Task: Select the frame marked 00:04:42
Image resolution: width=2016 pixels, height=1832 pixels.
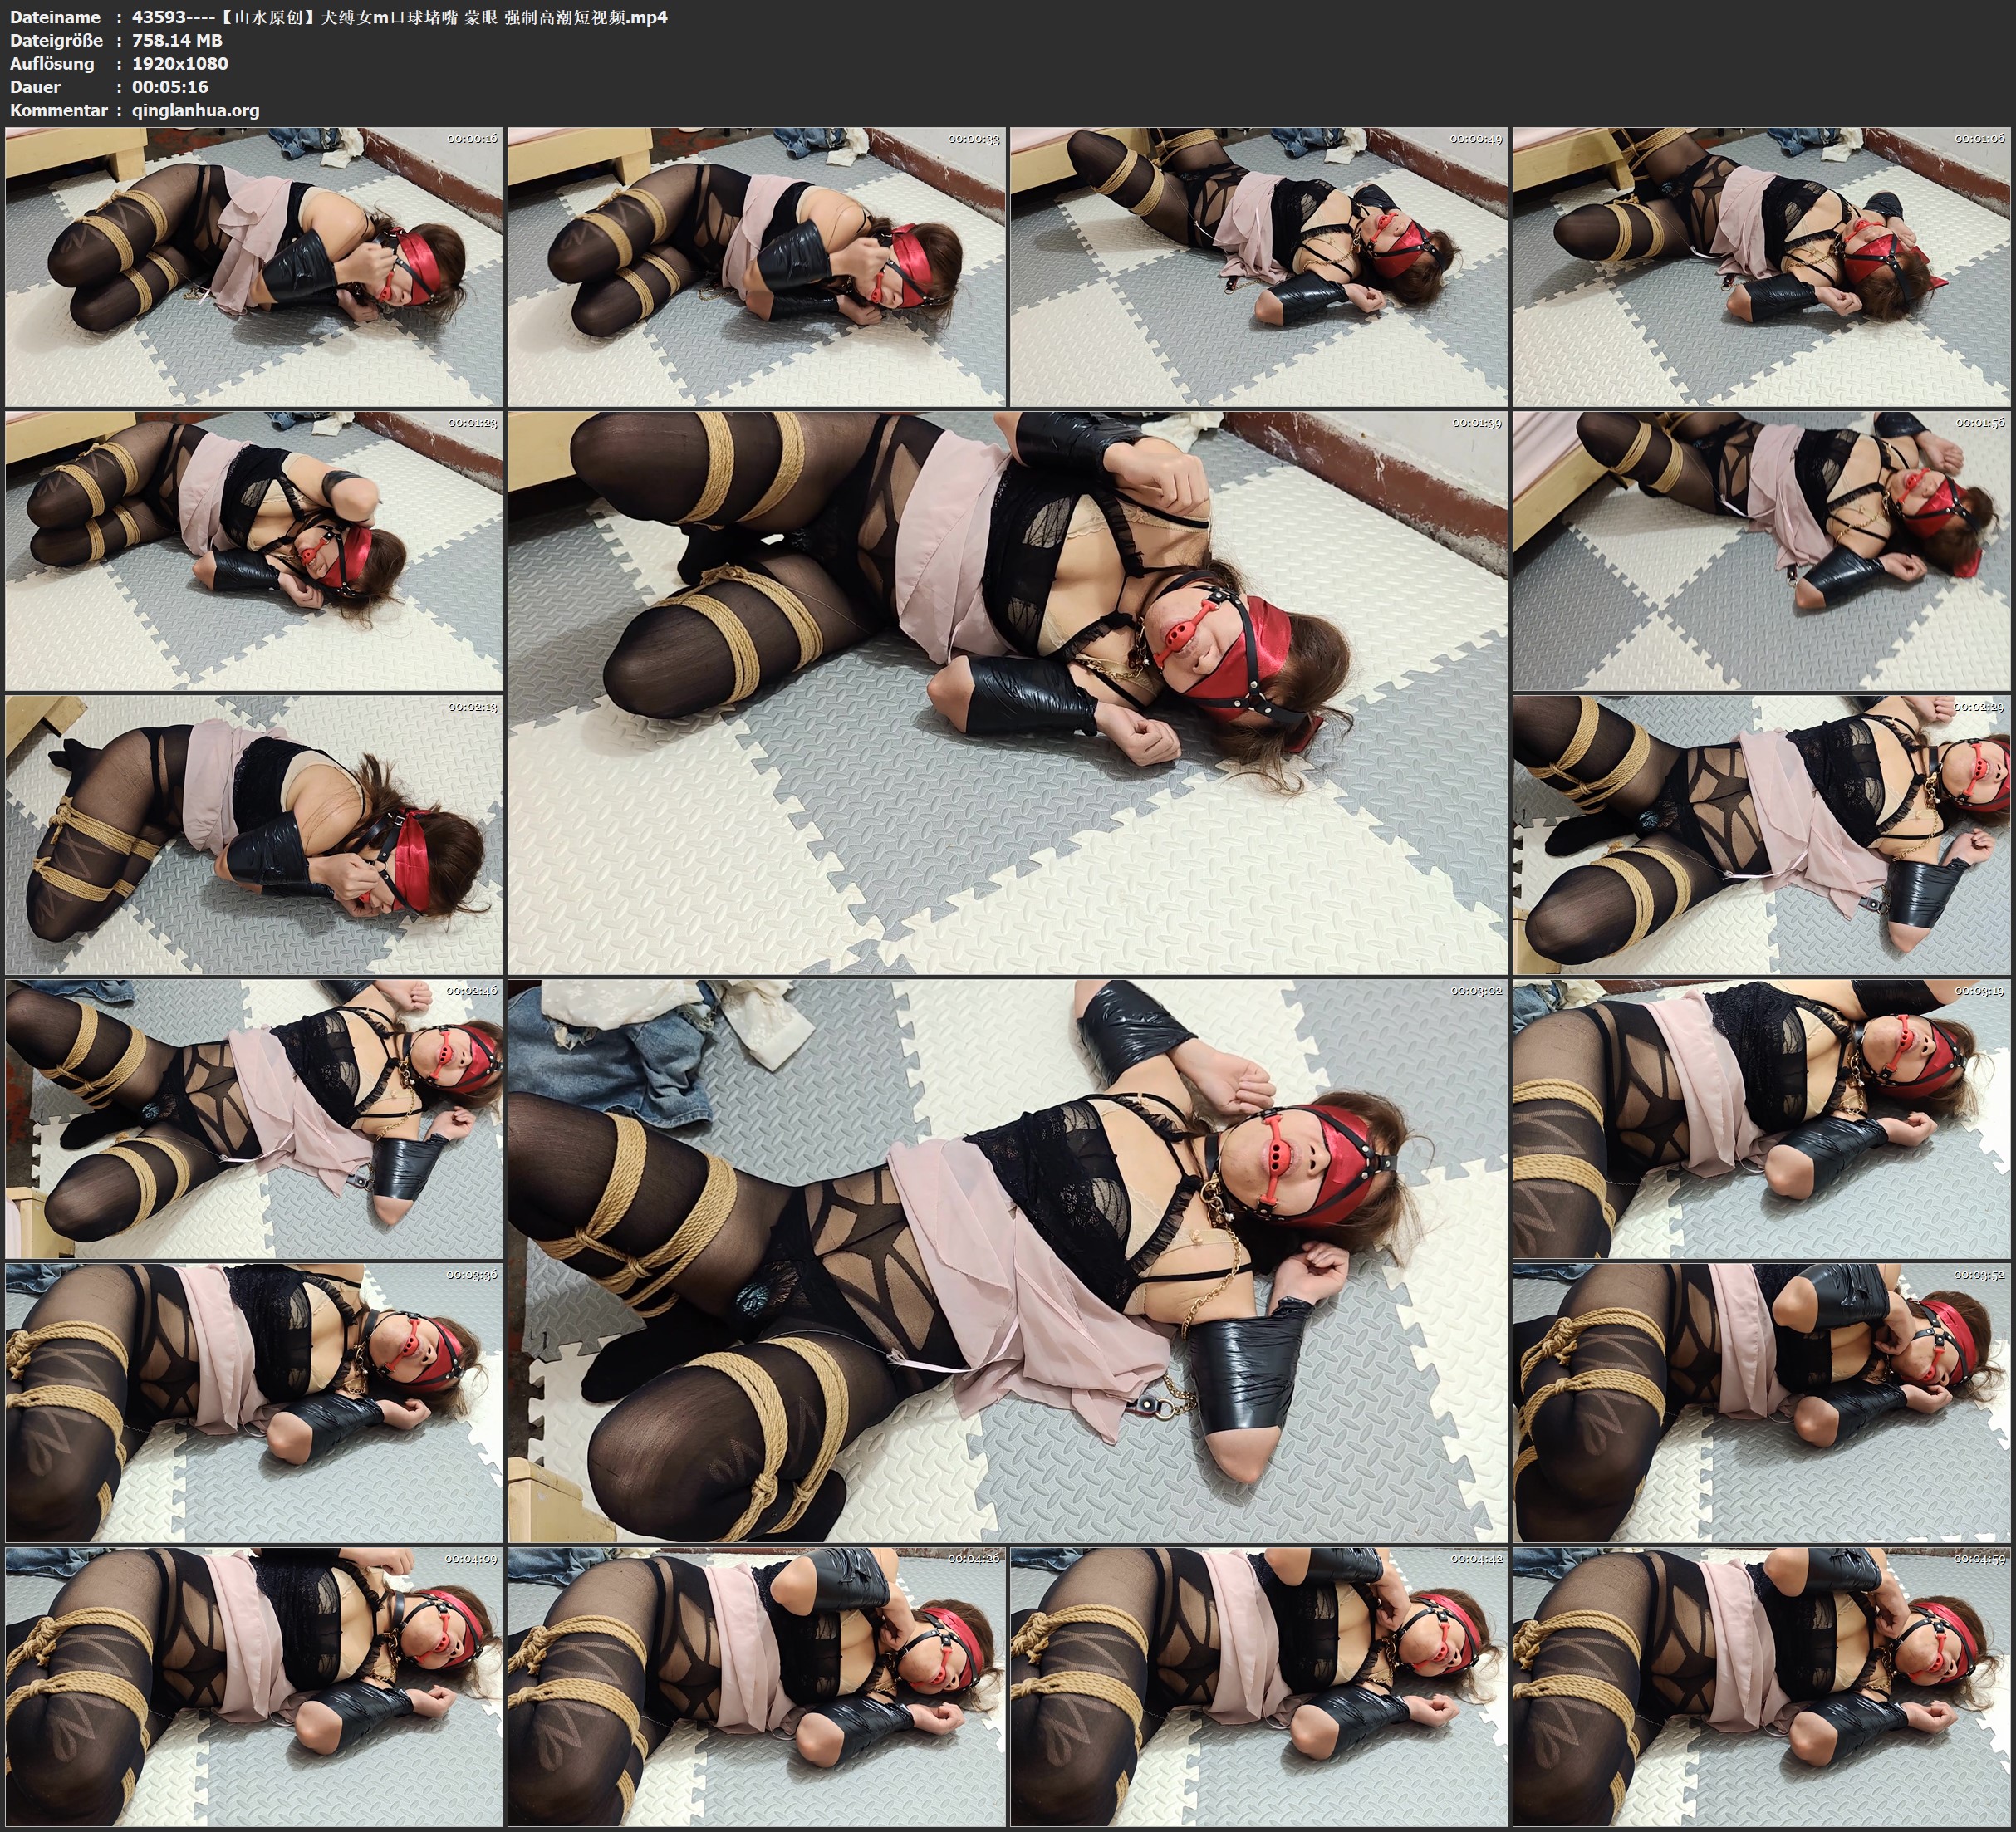Action: tap(1258, 1686)
